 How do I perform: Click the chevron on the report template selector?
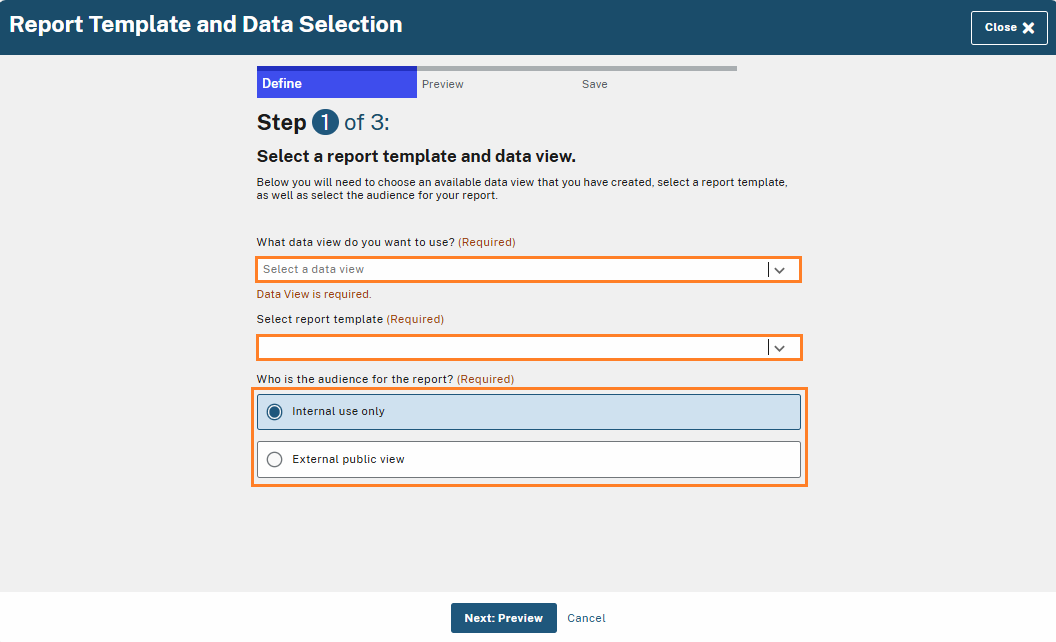pyautogui.click(x=780, y=347)
